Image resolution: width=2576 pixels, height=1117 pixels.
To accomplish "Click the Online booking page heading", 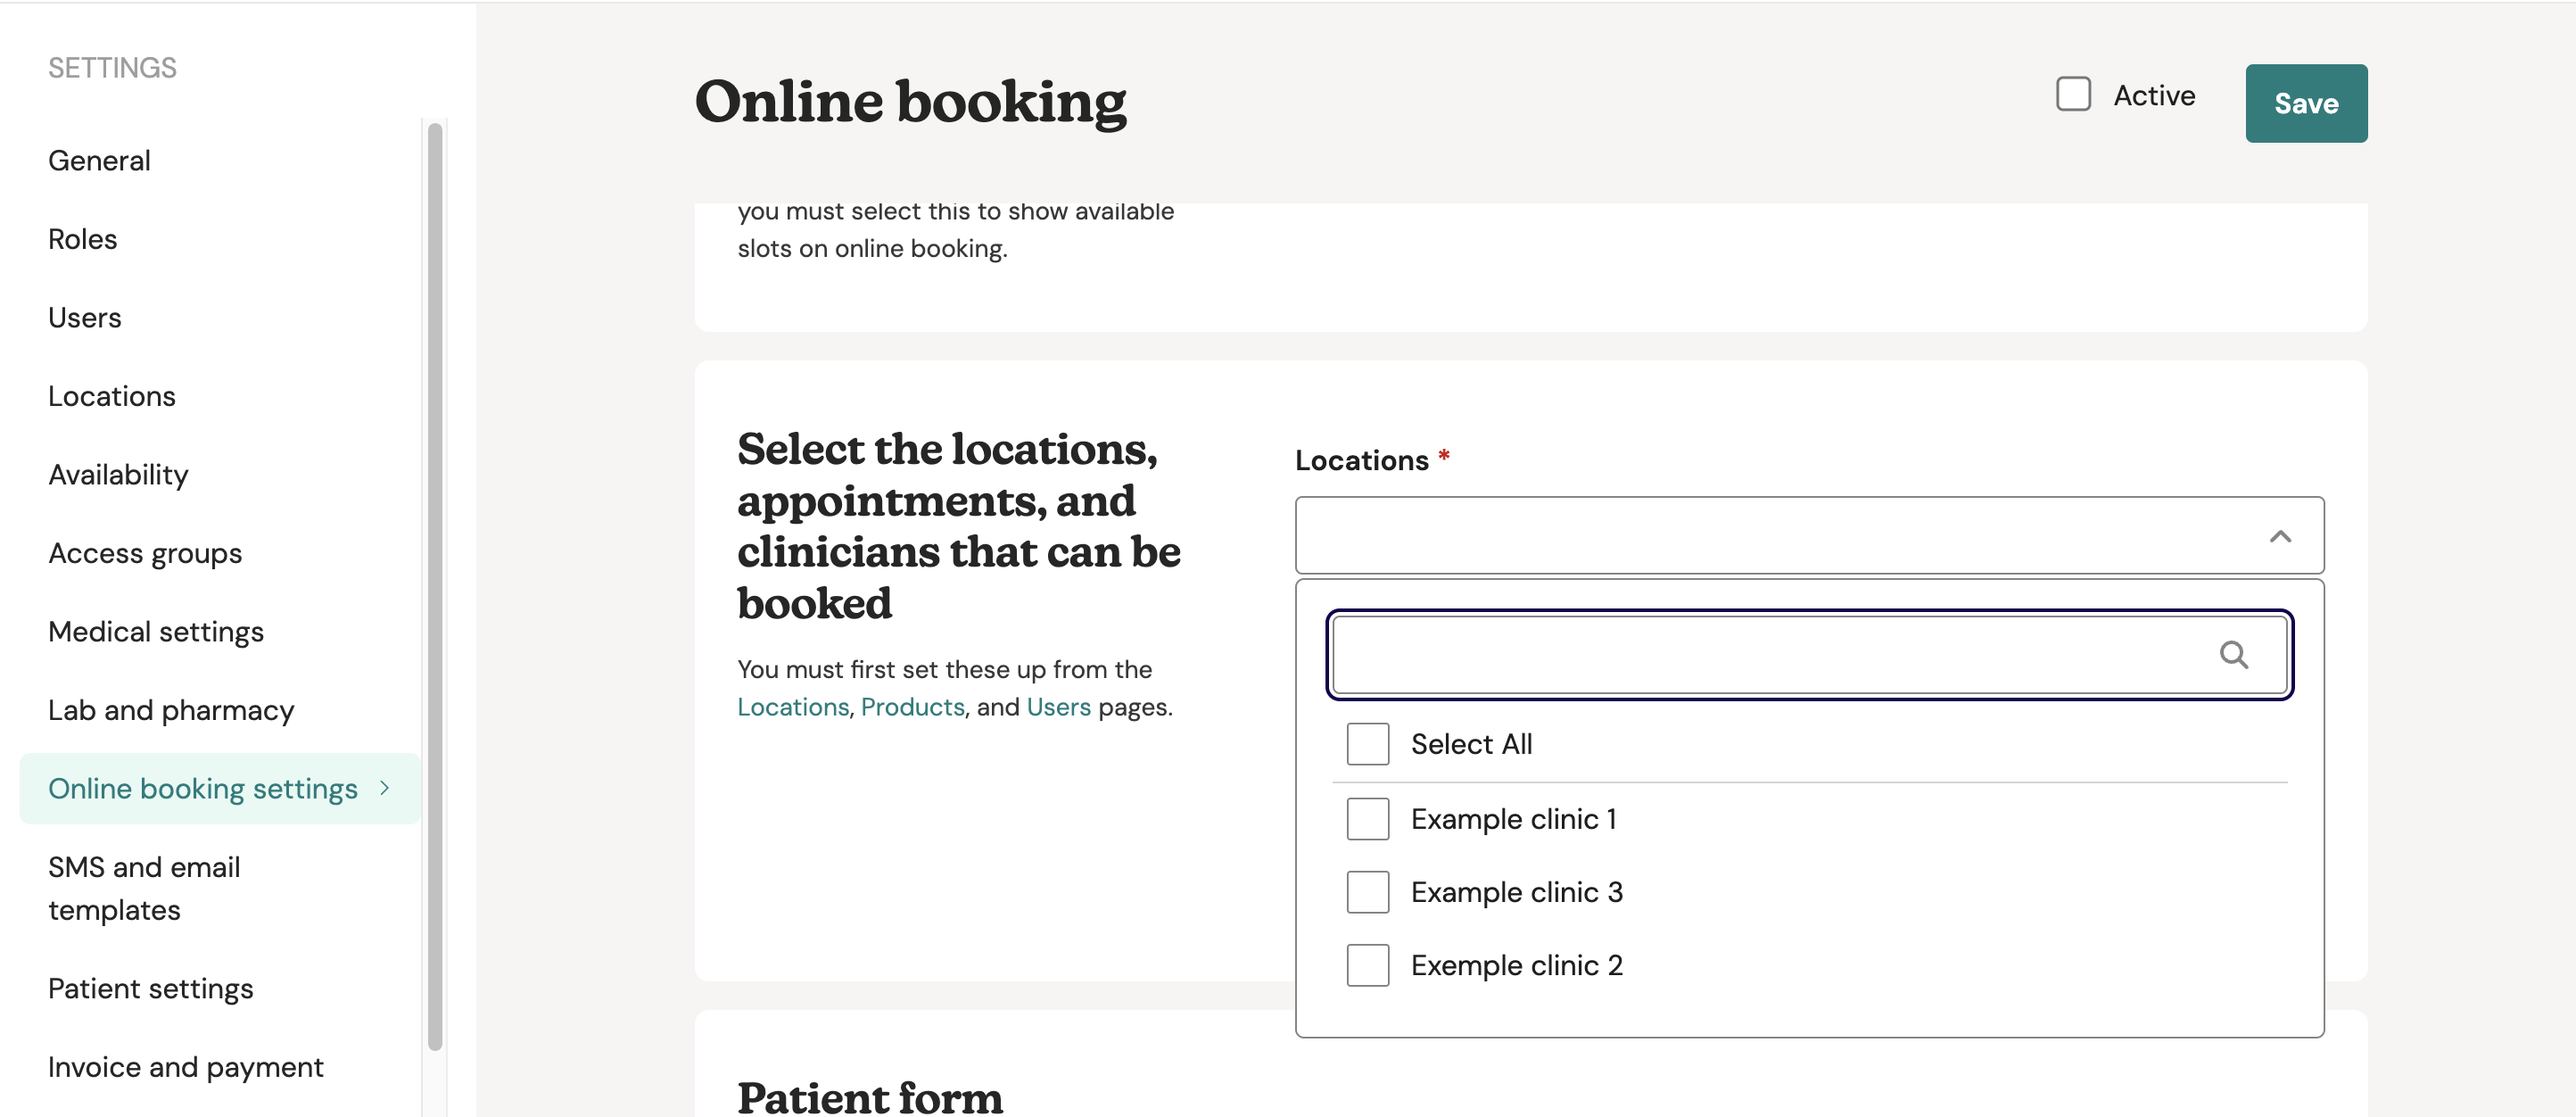I will [x=910, y=101].
